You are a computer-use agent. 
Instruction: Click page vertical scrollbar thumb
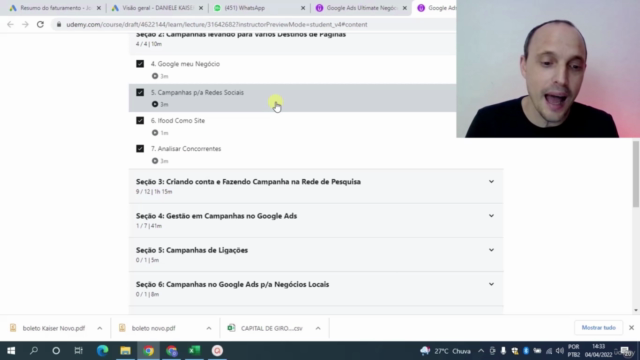coord(636,174)
